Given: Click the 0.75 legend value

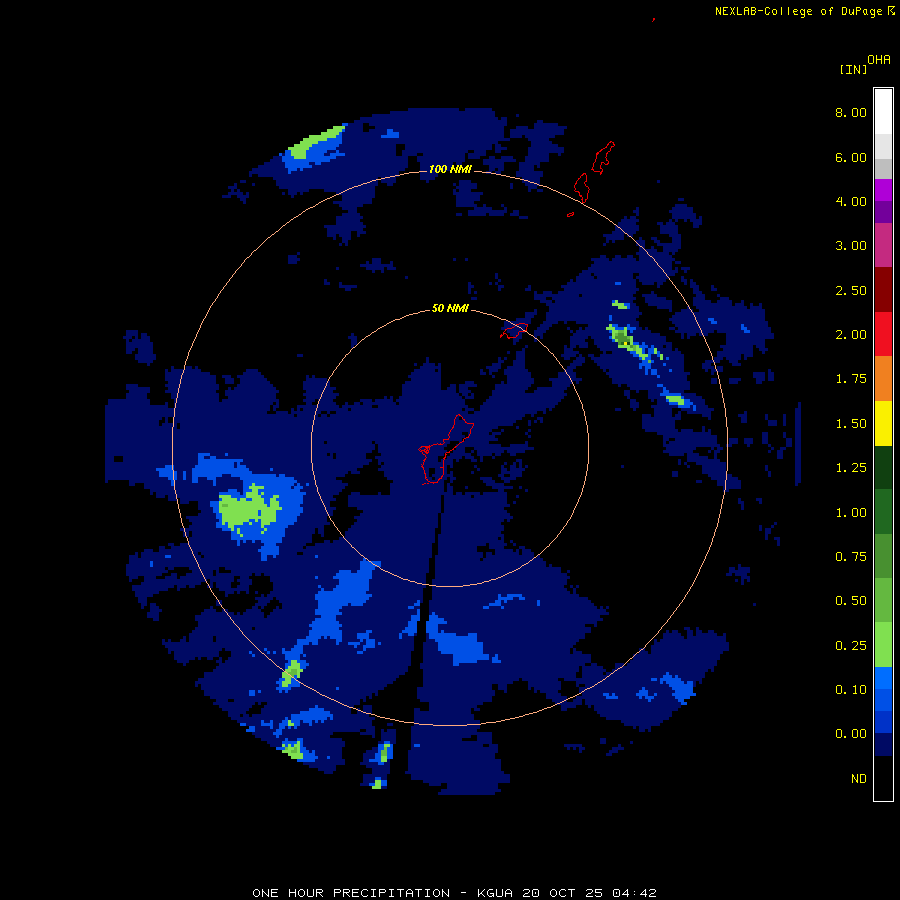Looking at the screenshot, I should pyautogui.click(x=851, y=557).
